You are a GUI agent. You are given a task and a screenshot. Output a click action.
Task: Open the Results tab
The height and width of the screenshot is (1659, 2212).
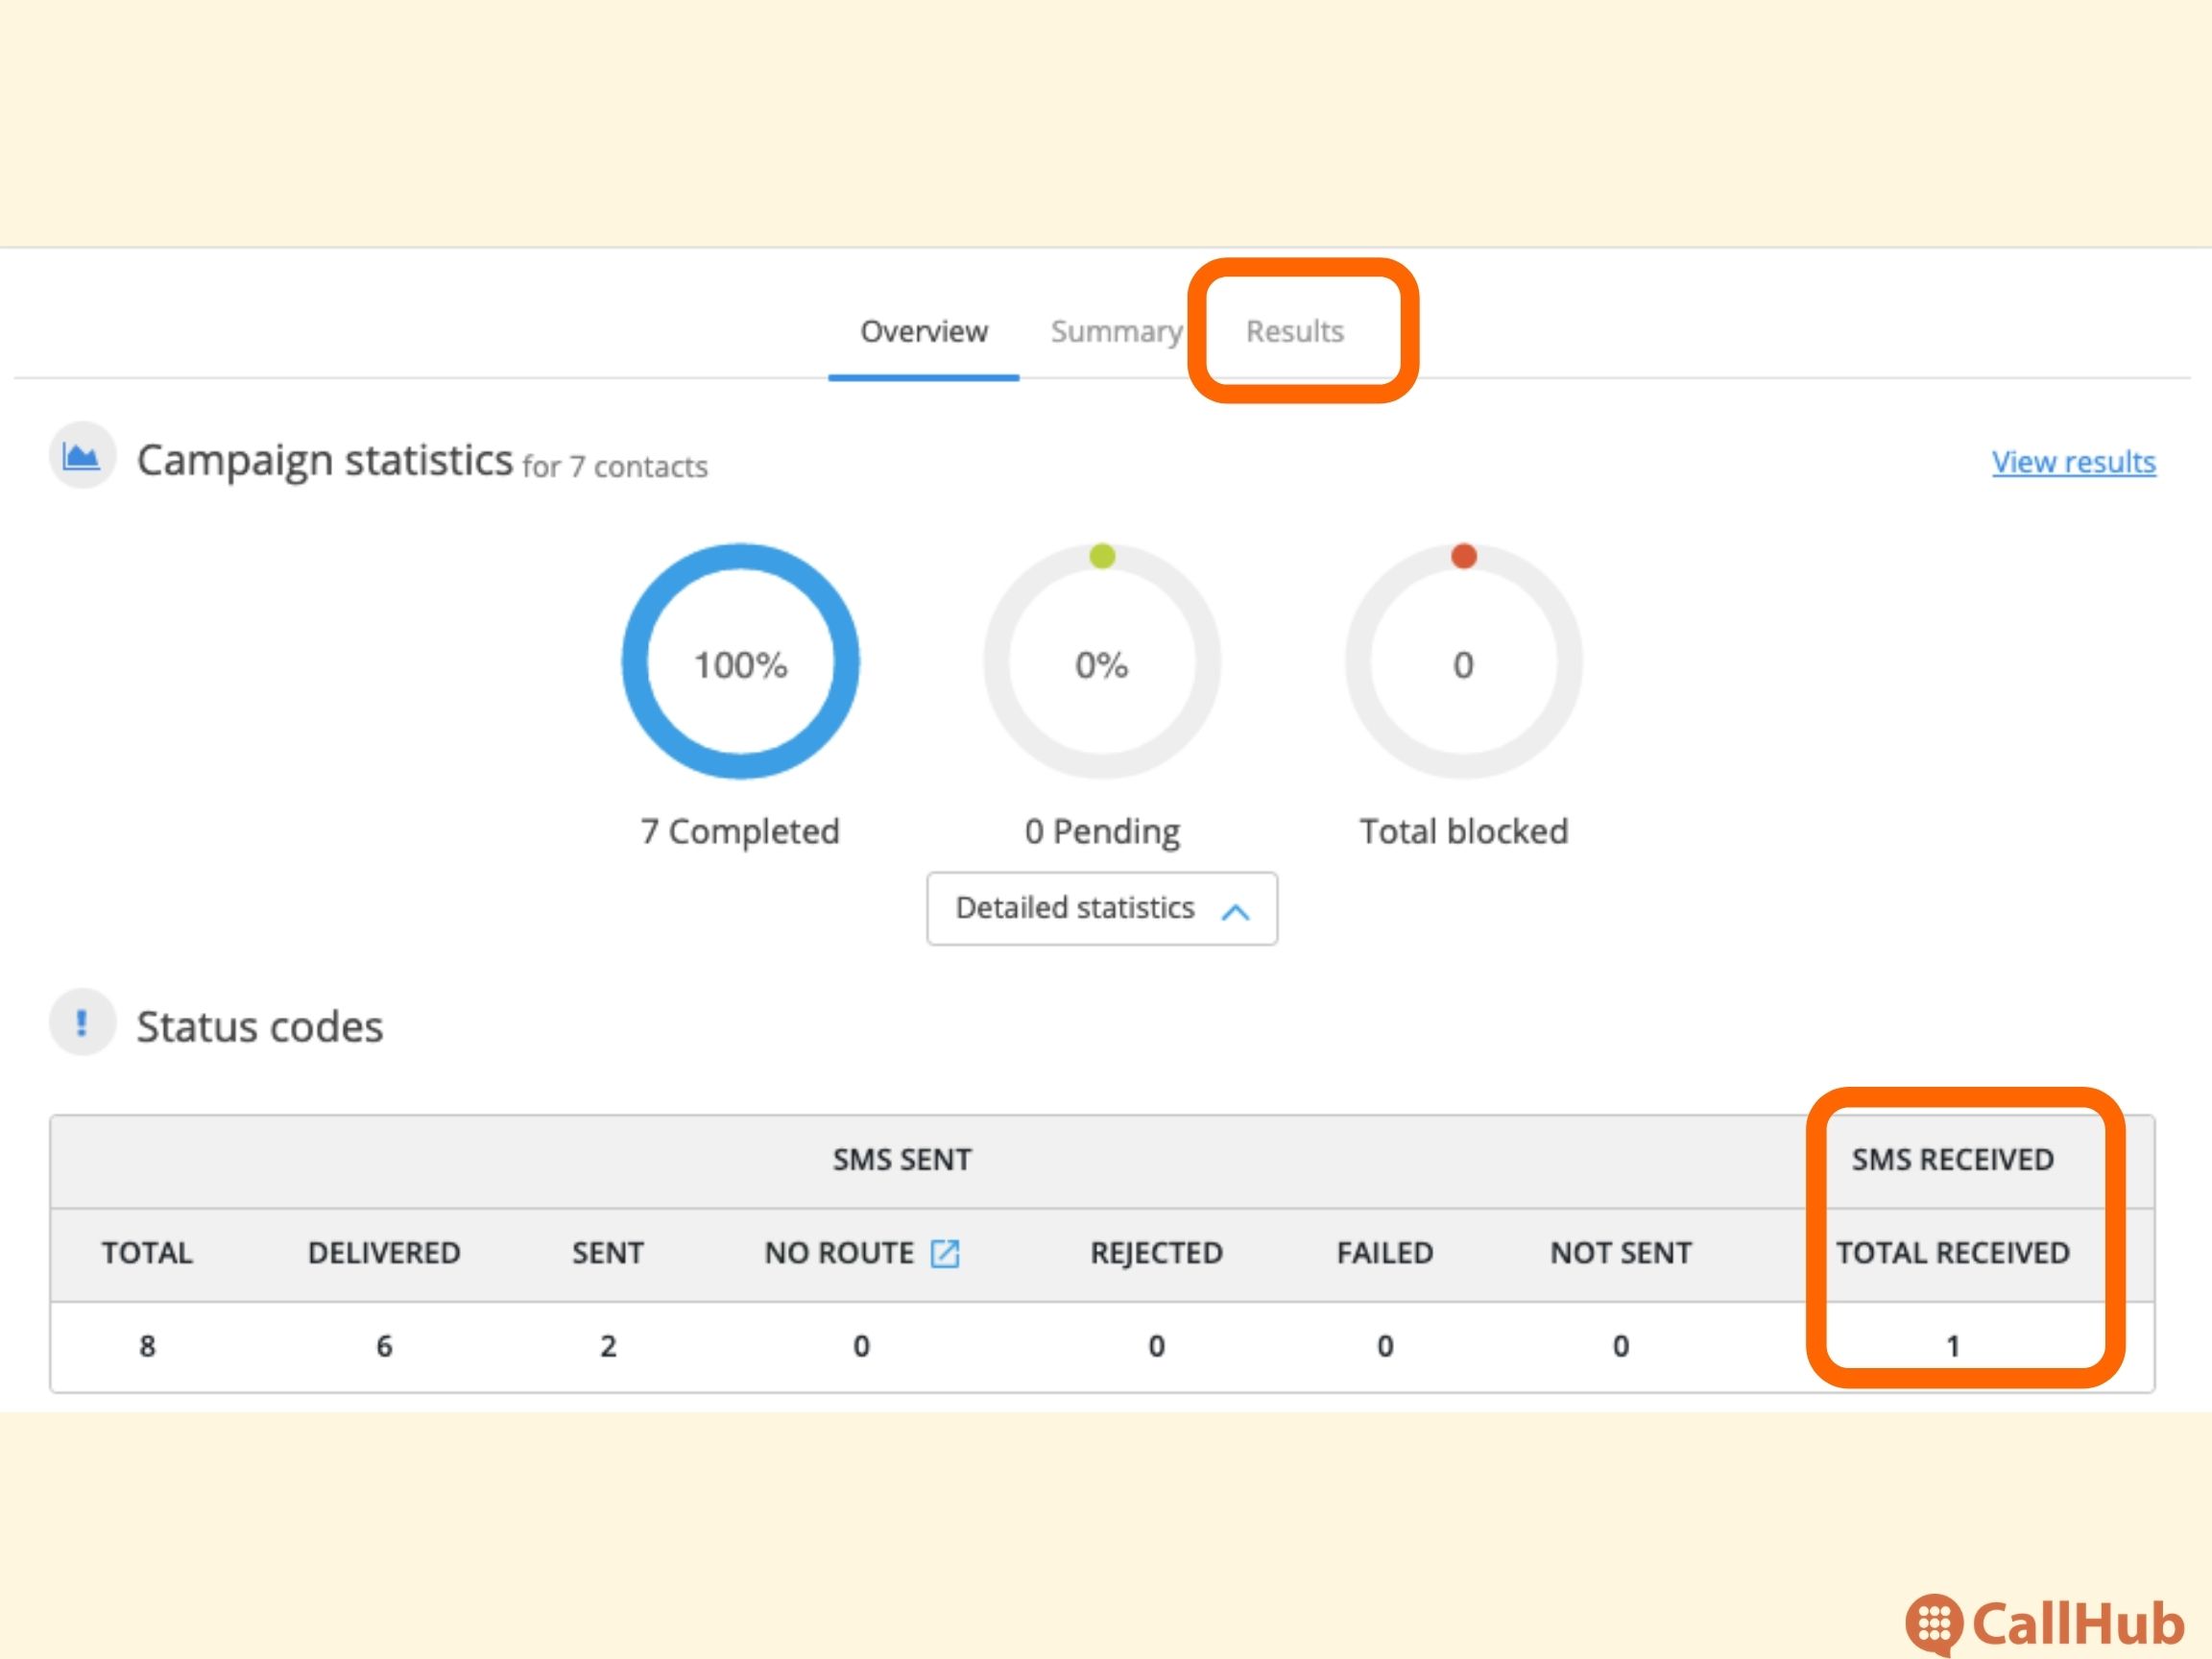click(x=1294, y=331)
